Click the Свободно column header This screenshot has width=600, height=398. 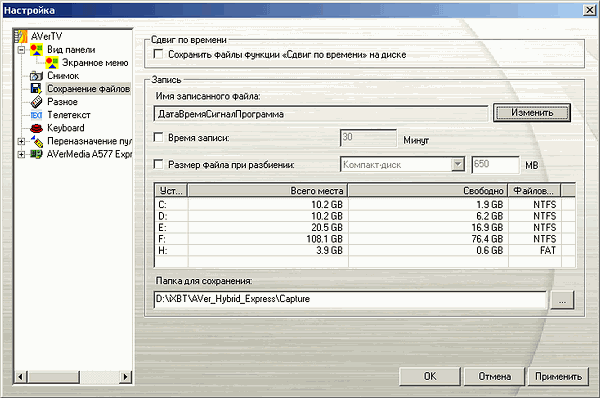[x=428, y=191]
